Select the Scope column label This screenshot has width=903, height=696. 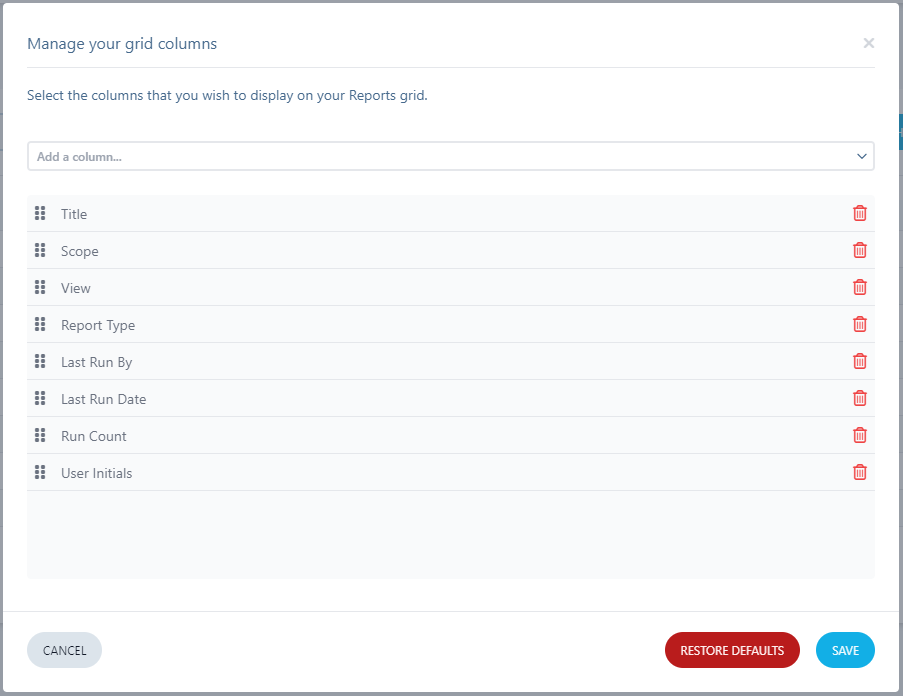tap(79, 252)
